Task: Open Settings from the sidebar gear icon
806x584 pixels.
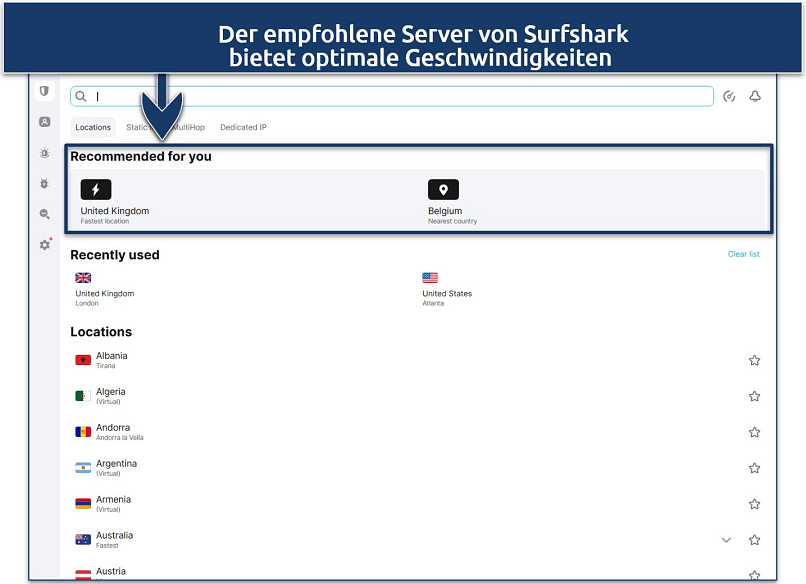Action: (x=44, y=244)
